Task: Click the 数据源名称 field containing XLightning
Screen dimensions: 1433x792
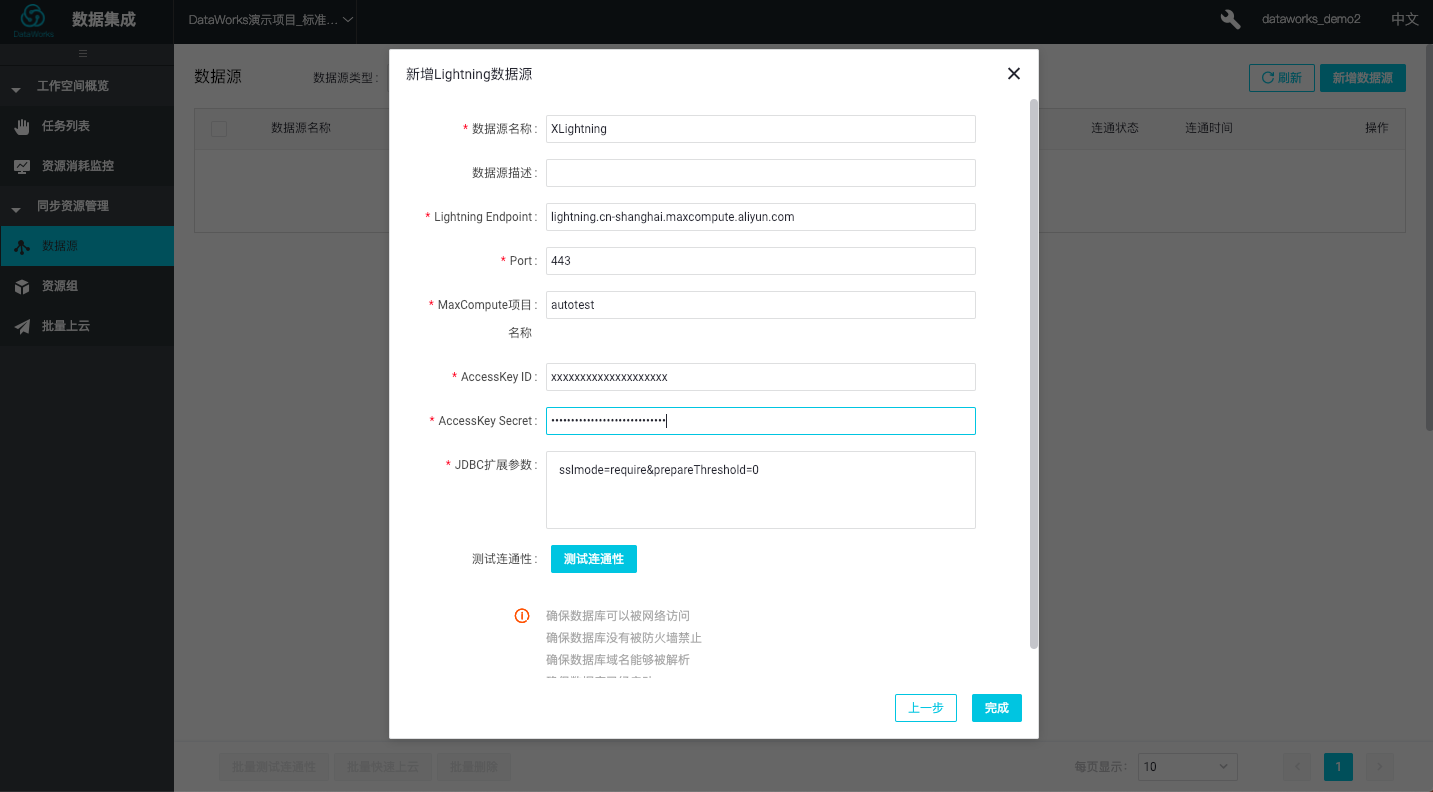Action: pos(761,129)
